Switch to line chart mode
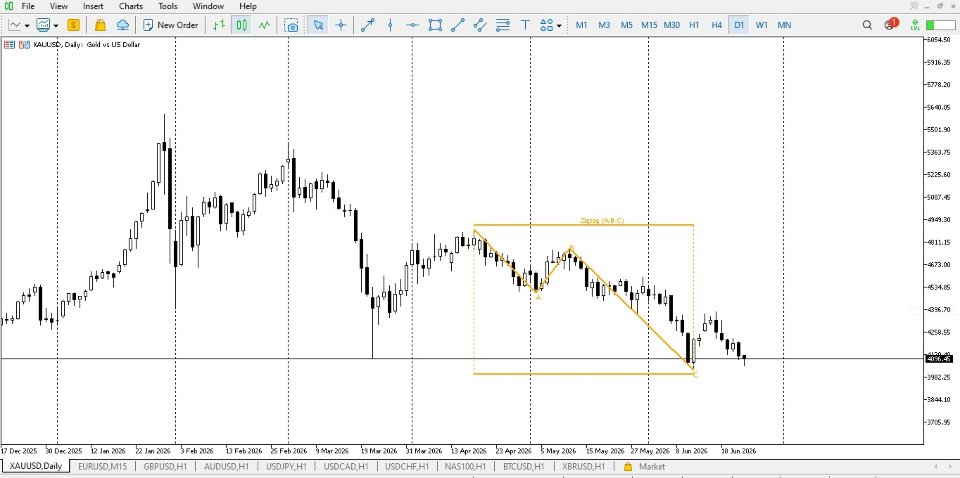960x478 pixels. pyautogui.click(x=264, y=25)
